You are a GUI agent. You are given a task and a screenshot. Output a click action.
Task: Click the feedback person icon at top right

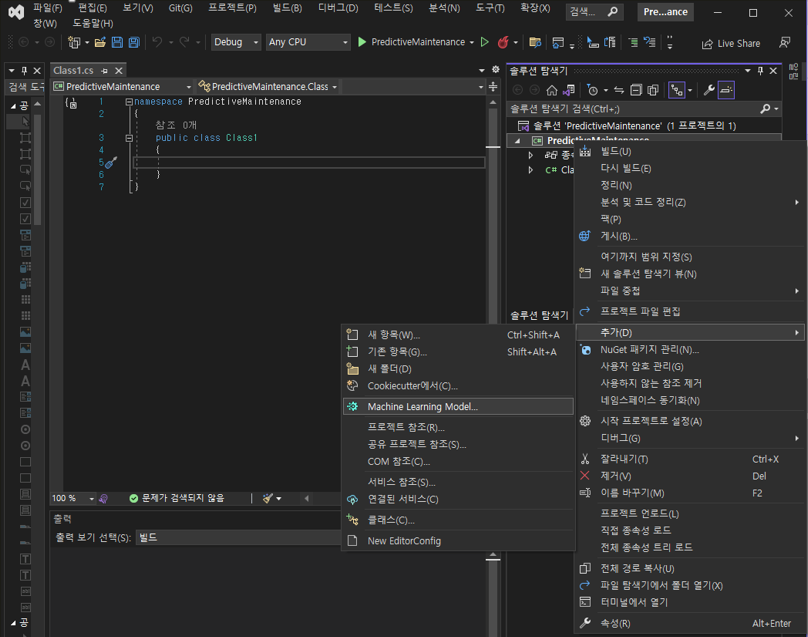click(784, 43)
